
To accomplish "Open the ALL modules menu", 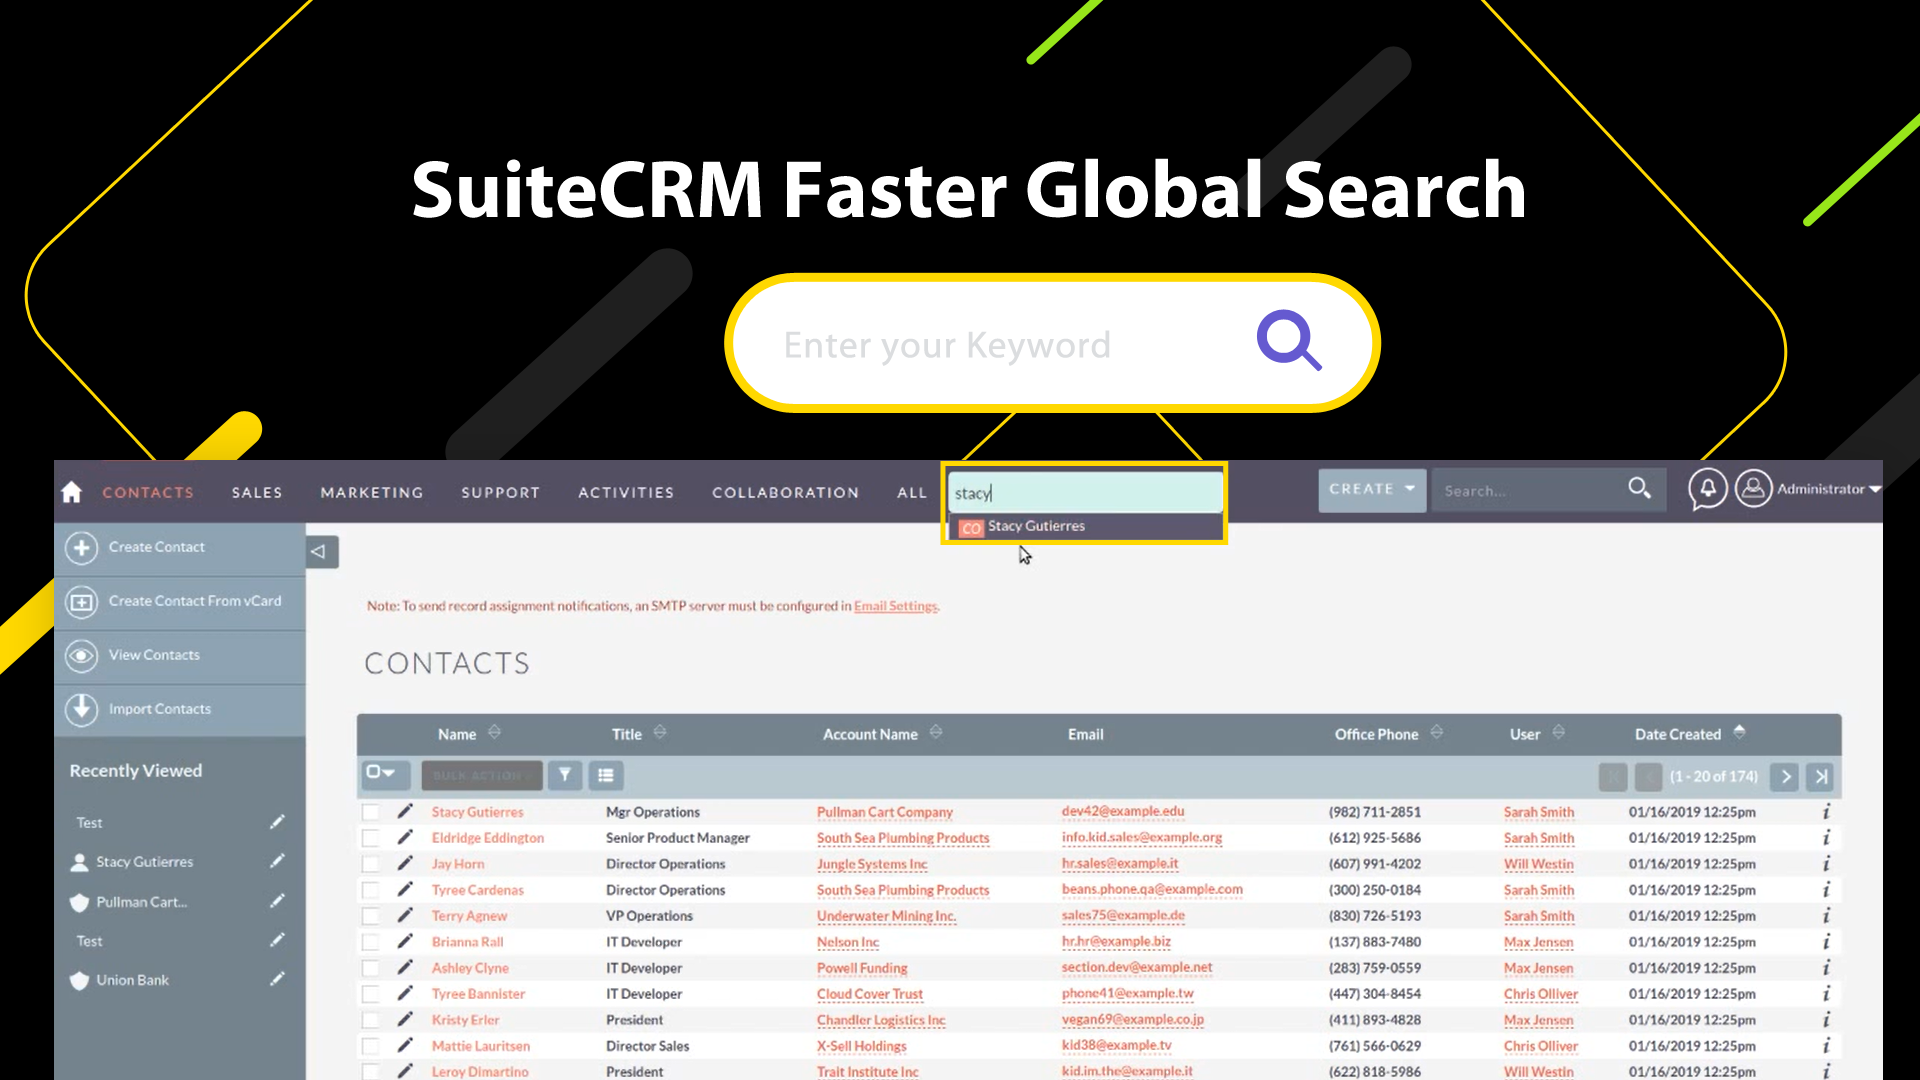I will (x=912, y=492).
